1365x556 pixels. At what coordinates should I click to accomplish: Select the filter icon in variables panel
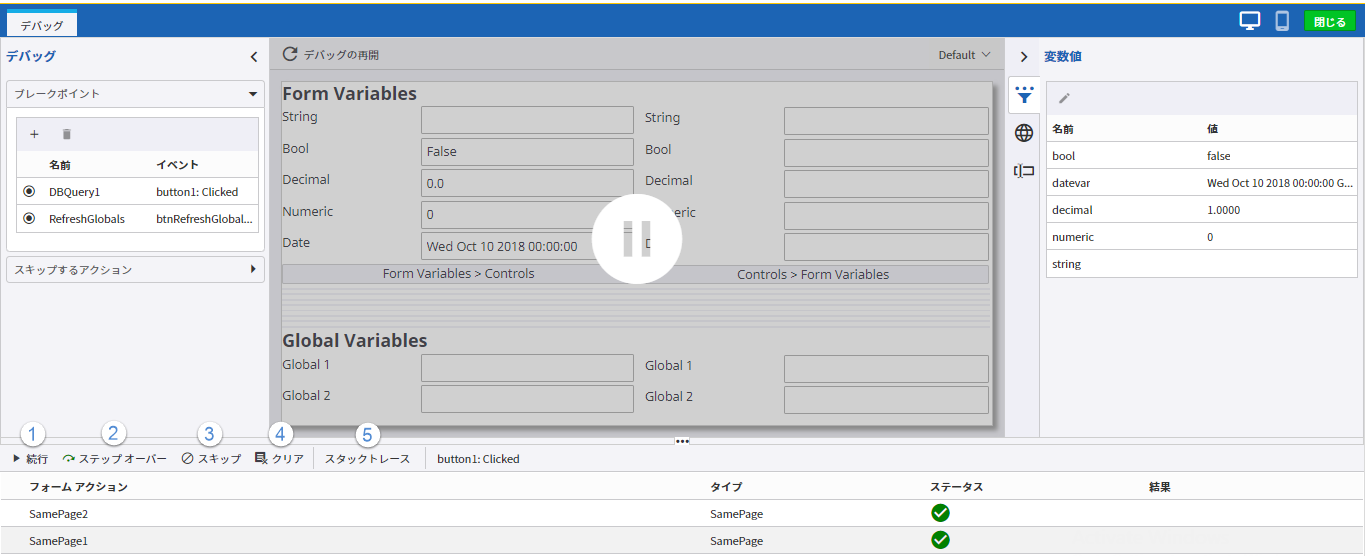tap(1024, 95)
